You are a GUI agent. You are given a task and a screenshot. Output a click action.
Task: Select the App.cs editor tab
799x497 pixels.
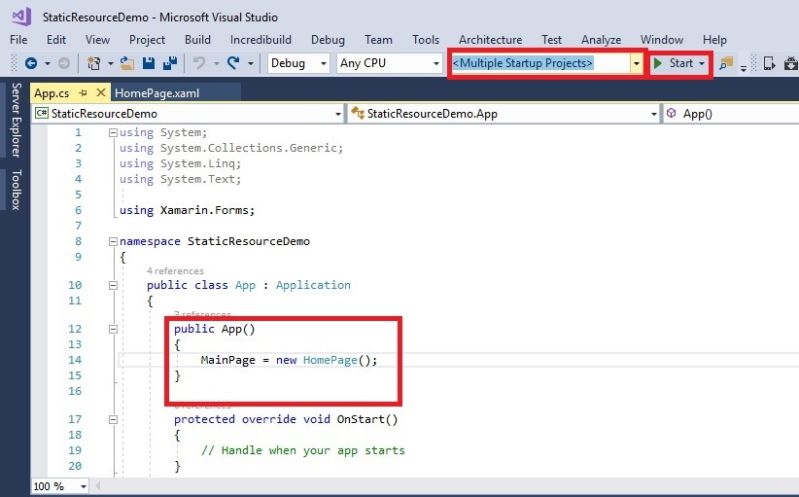click(52, 93)
